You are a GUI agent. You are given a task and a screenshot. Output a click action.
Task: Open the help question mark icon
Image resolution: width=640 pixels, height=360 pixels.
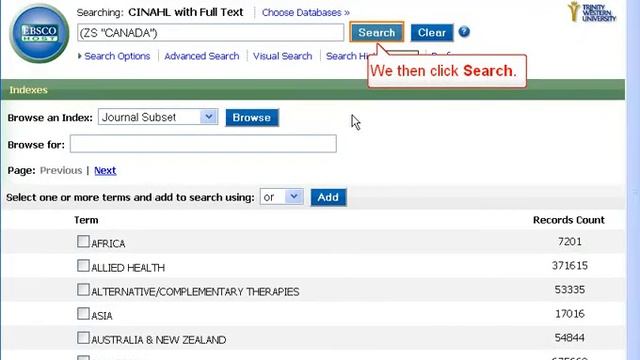464,31
